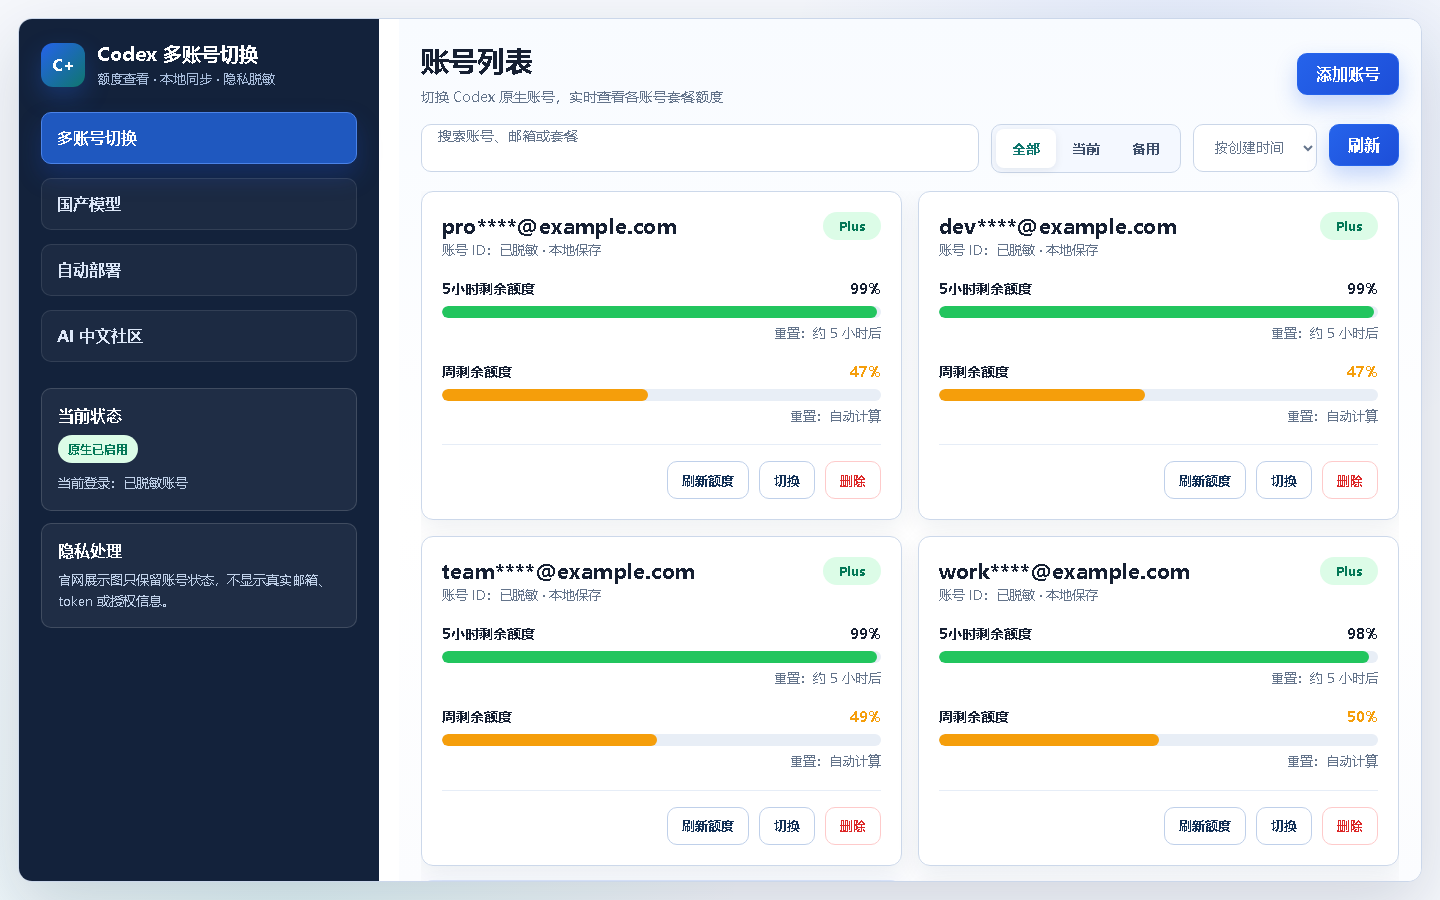Click the 5小时剩余额度 bar for work****@example.com

coord(1158,657)
